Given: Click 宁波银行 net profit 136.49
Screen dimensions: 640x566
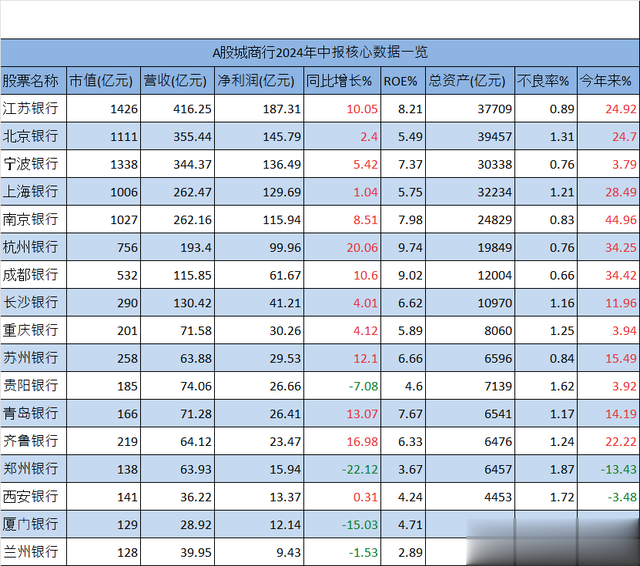Looking at the screenshot, I should tap(282, 164).
